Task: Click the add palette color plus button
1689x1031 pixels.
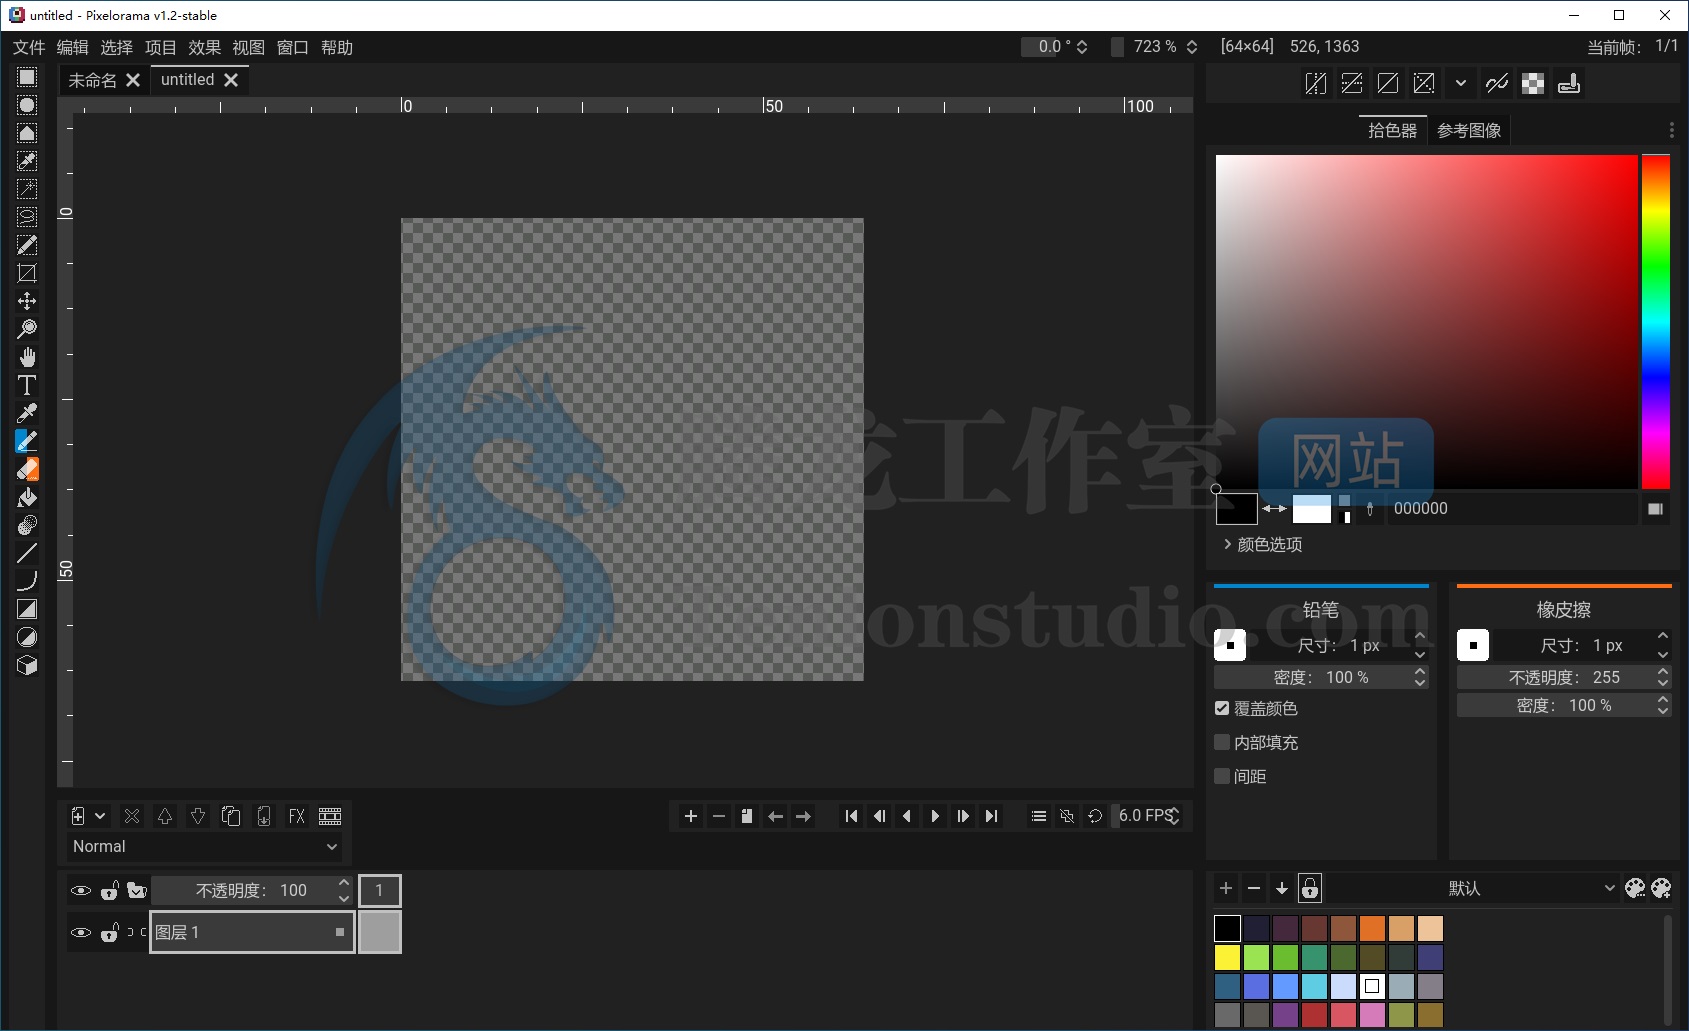Action: click(1226, 888)
